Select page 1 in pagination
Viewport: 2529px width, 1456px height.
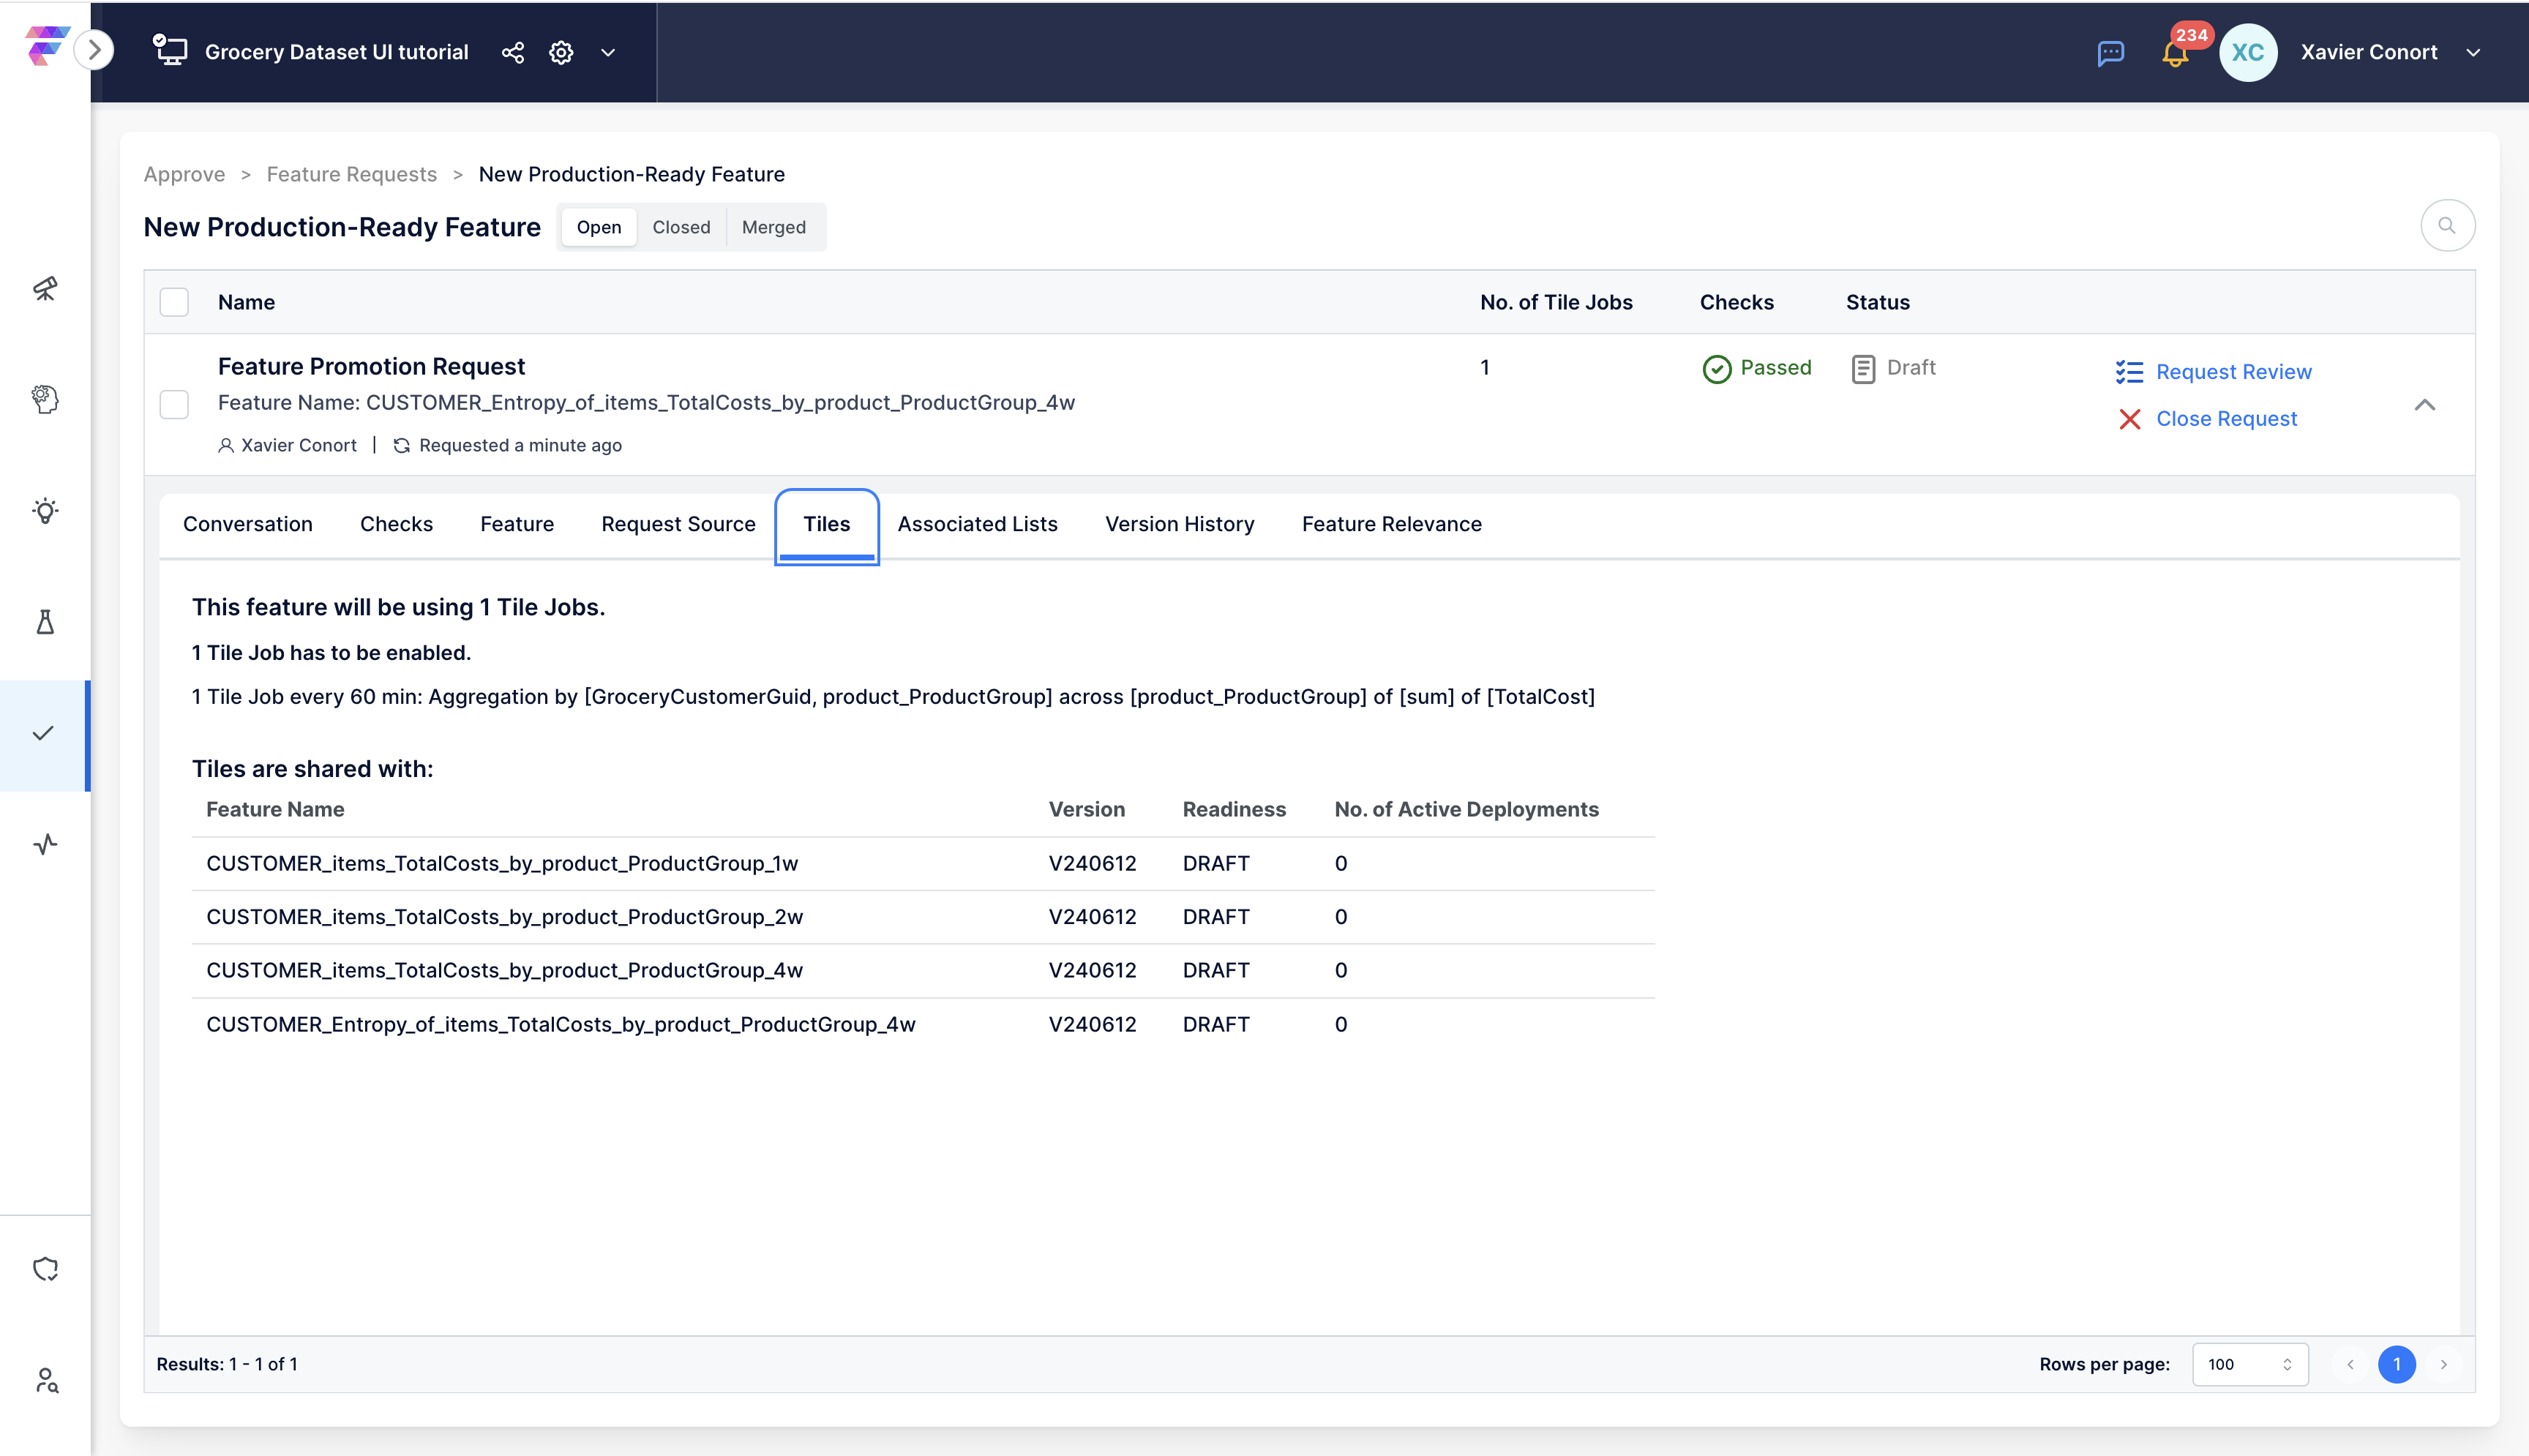coord(2396,1365)
